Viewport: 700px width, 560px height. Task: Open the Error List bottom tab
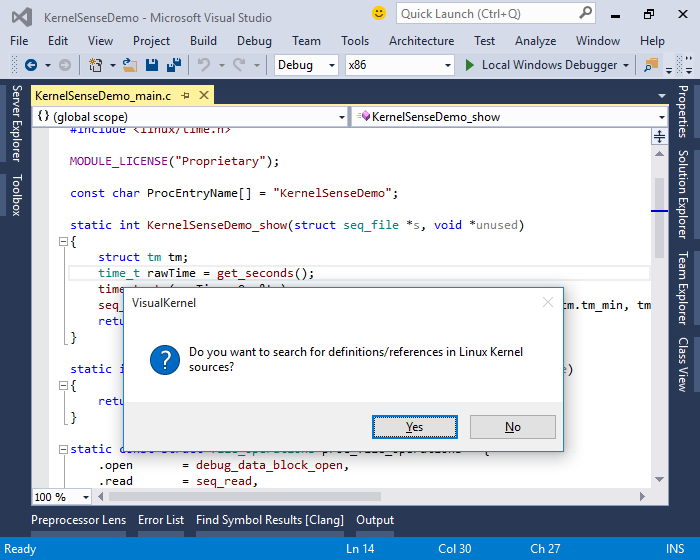pyautogui.click(x=161, y=520)
